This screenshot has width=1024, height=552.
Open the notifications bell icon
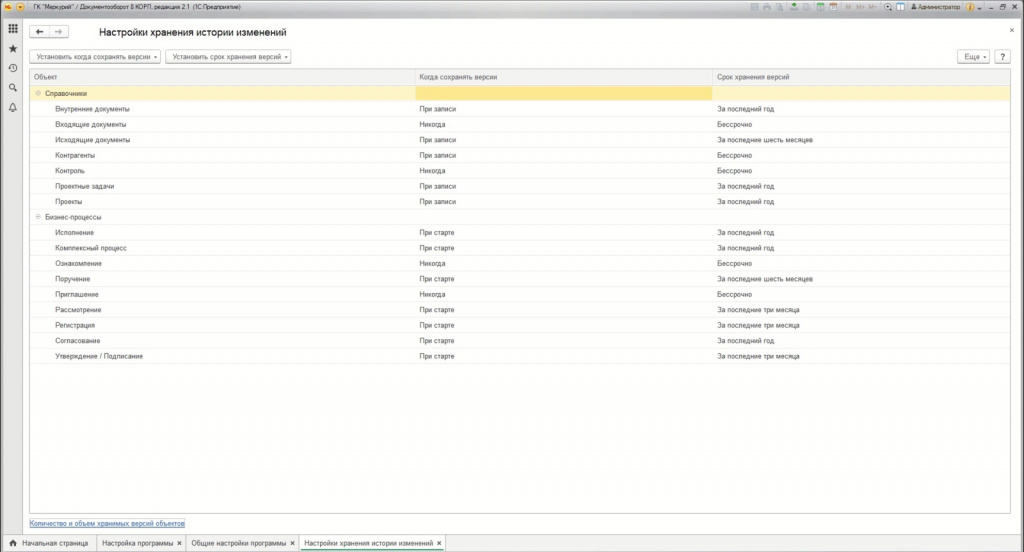point(13,107)
